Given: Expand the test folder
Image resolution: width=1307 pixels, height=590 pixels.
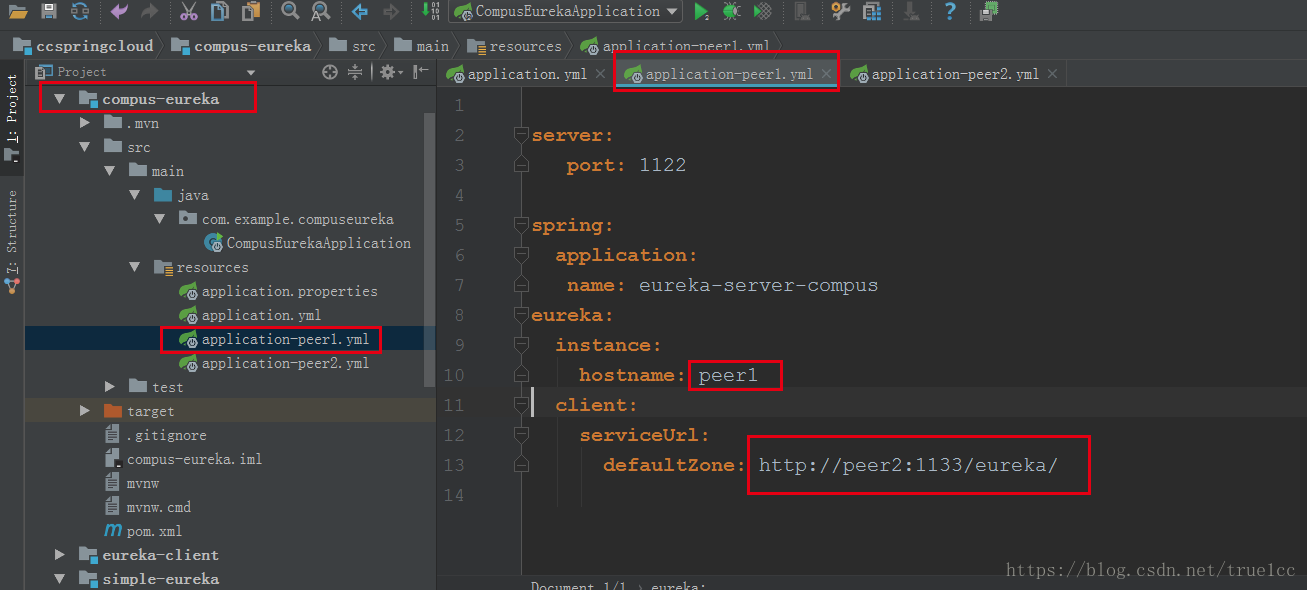Looking at the screenshot, I should pyautogui.click(x=110, y=387).
